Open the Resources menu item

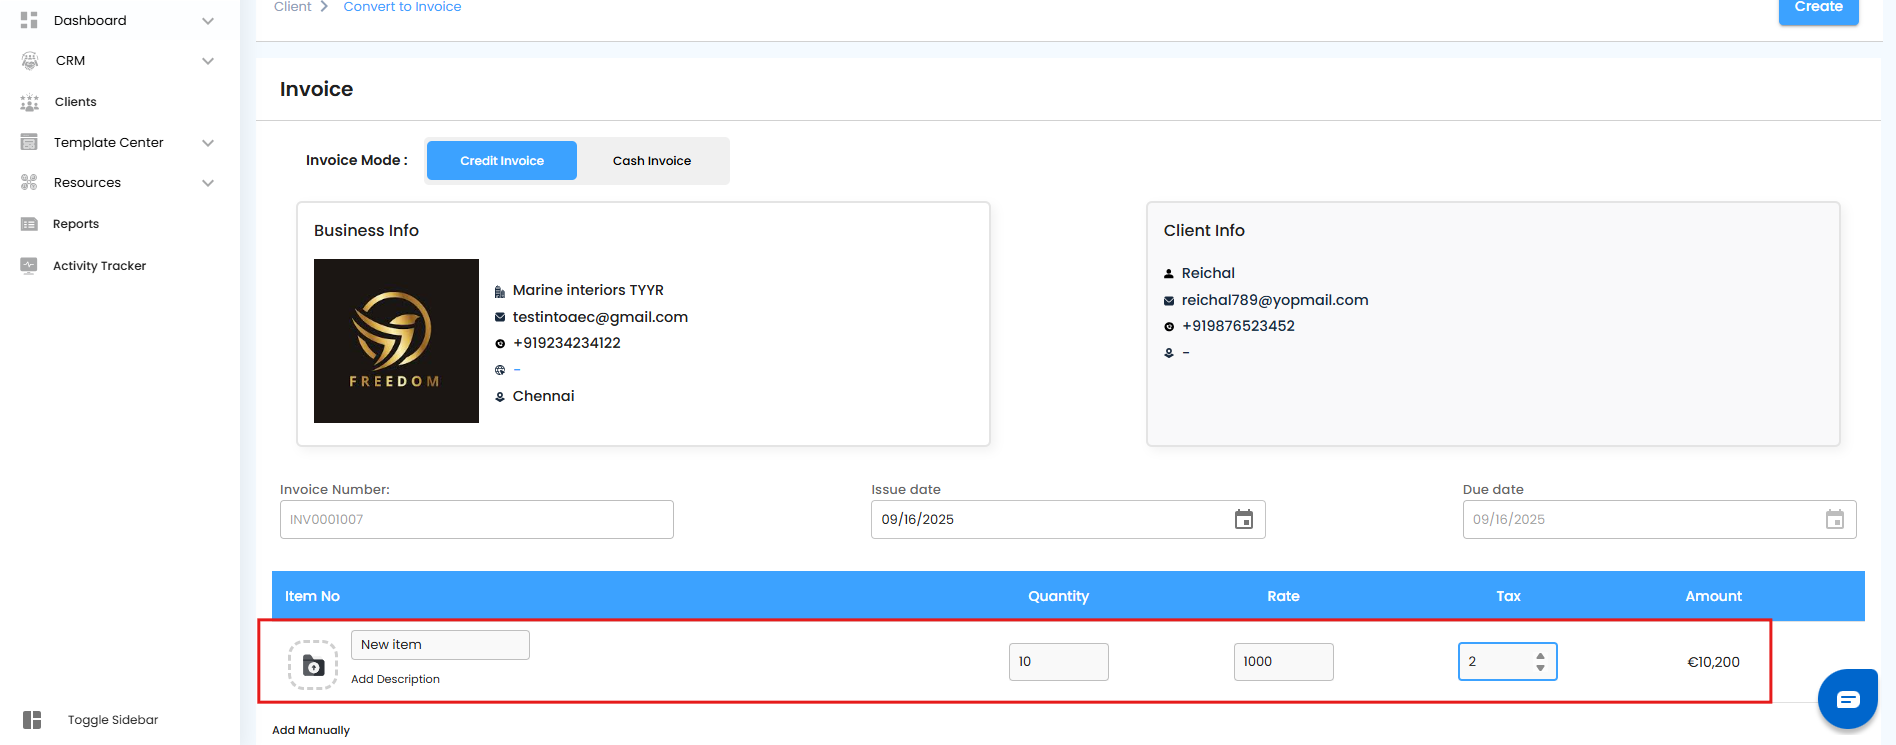(x=87, y=183)
